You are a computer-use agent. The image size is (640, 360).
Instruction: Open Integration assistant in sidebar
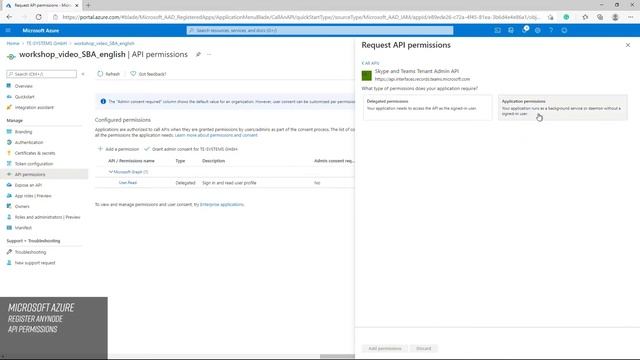coord(34,107)
